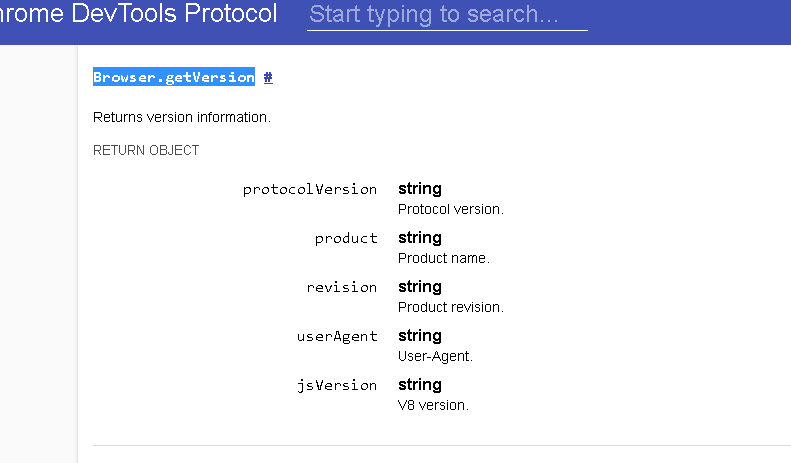The width and height of the screenshot is (791, 463).
Task: Select the "Product name." description text
Action: (444, 258)
